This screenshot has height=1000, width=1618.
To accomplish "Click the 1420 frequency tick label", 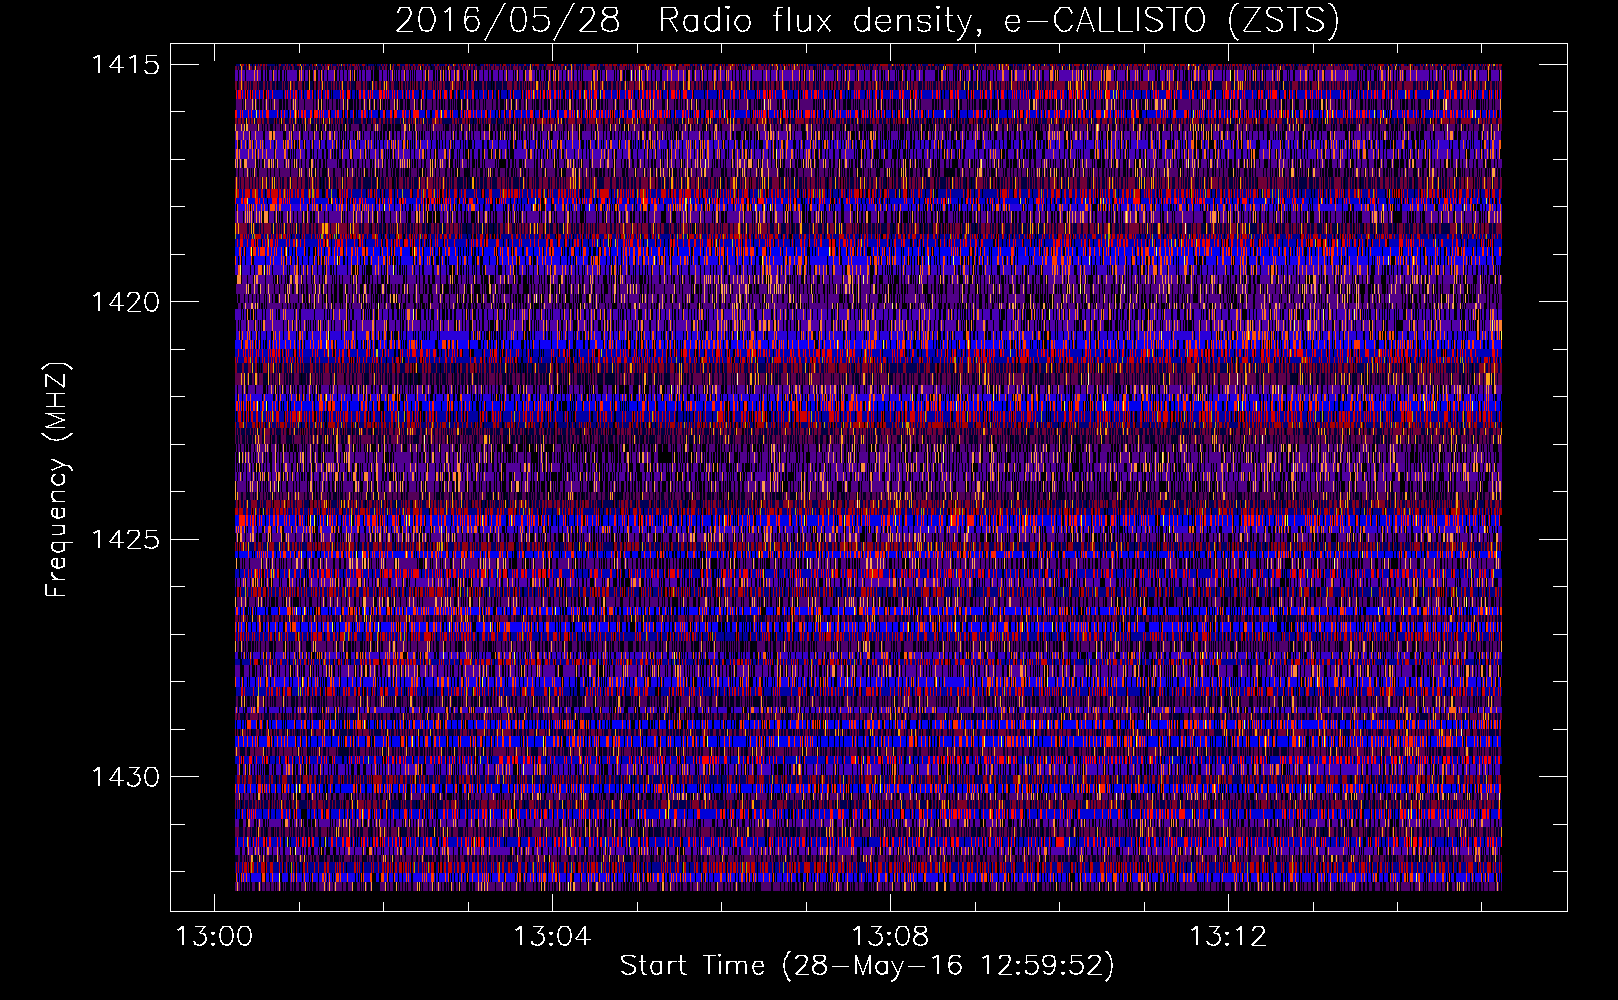I will click(x=125, y=302).
